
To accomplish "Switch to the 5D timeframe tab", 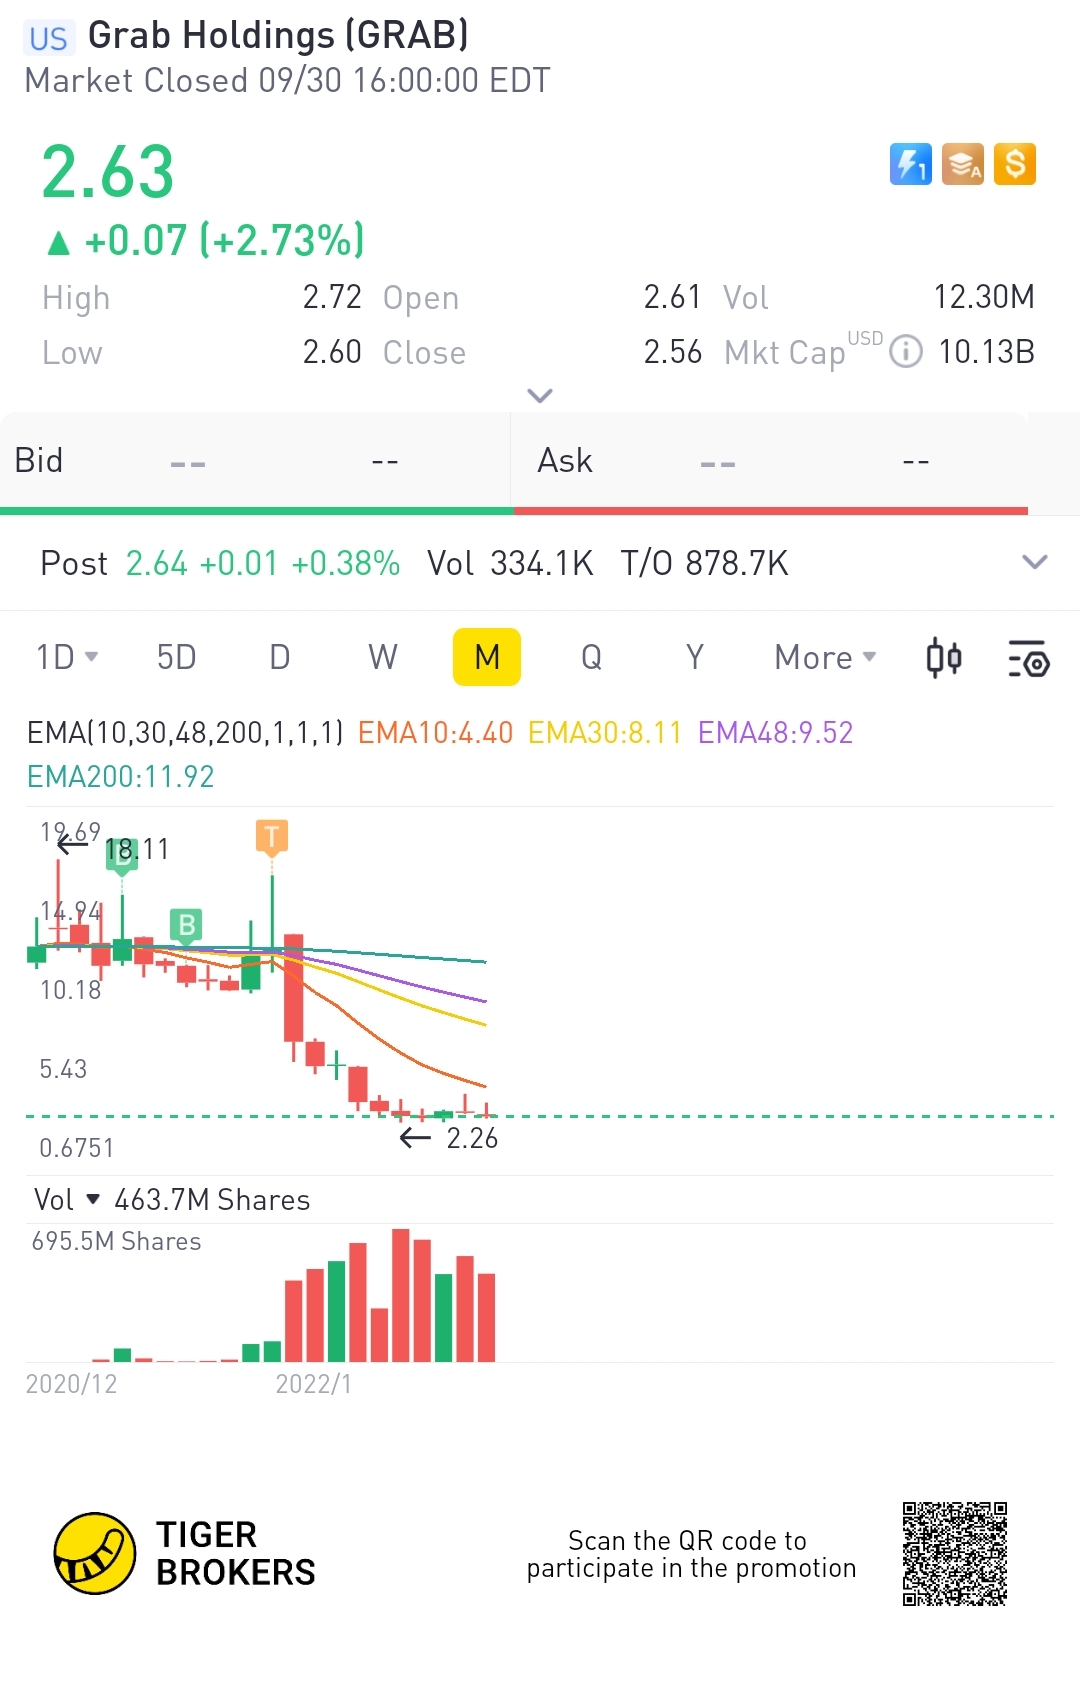I will tap(176, 657).
